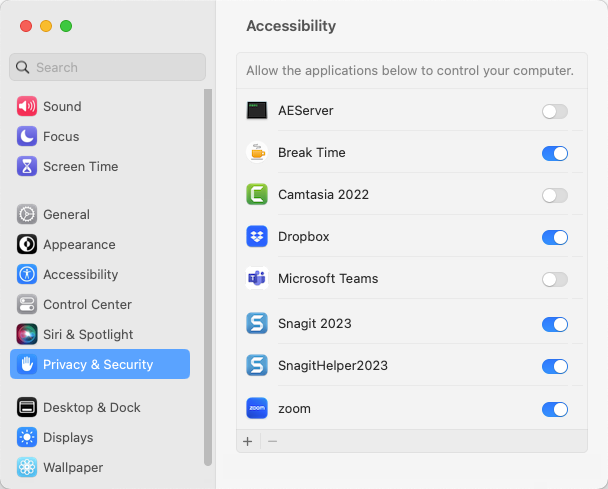Click the AEServer terminal icon

point(257,111)
